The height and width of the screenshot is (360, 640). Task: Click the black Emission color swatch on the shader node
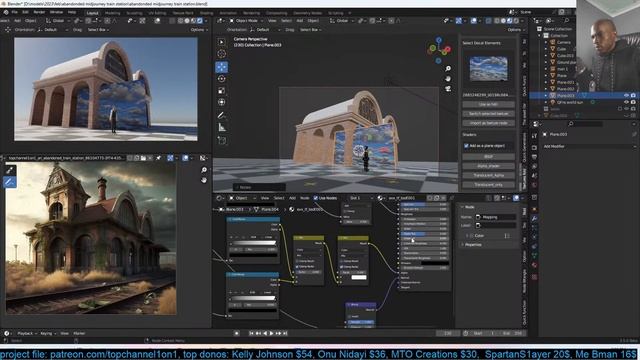(435, 264)
